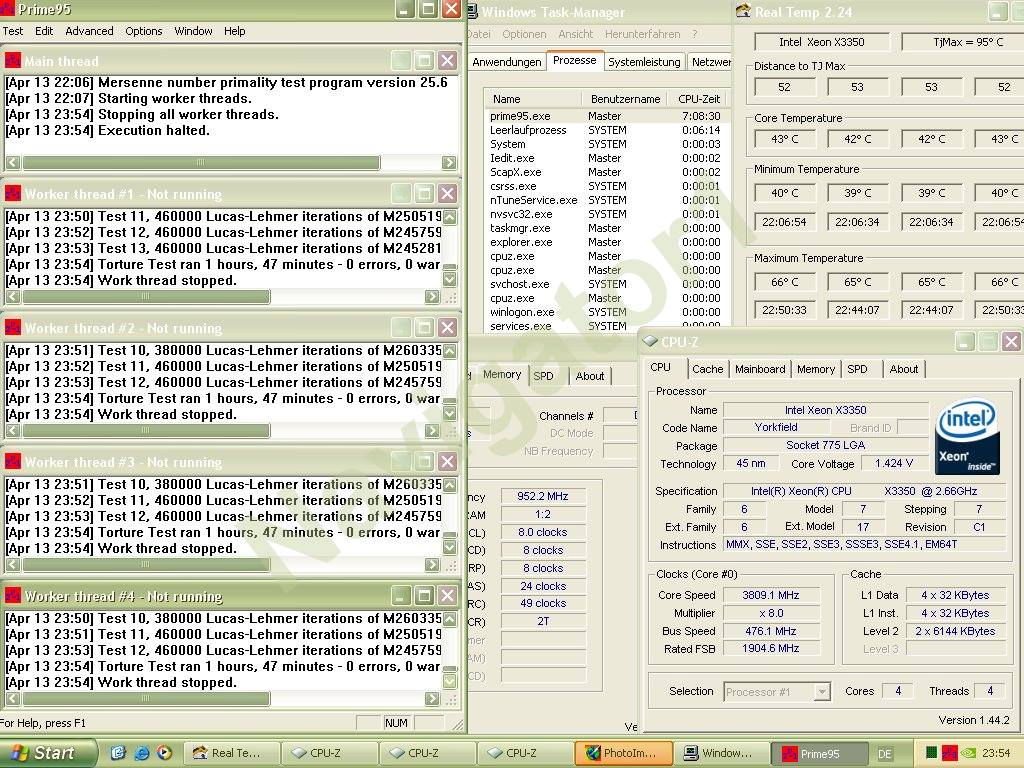Select nTuneService.exe process row
The width and height of the screenshot is (1024, 768).
605,200
